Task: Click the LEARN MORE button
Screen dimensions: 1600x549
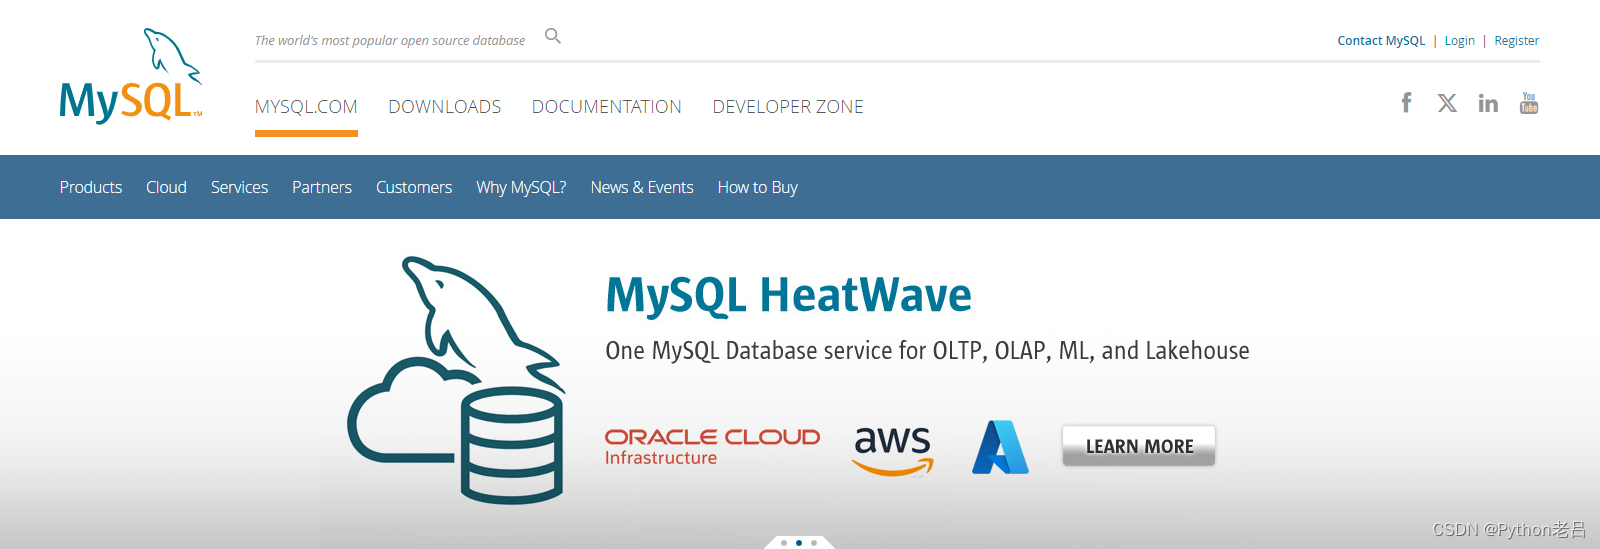Action: point(1139,446)
